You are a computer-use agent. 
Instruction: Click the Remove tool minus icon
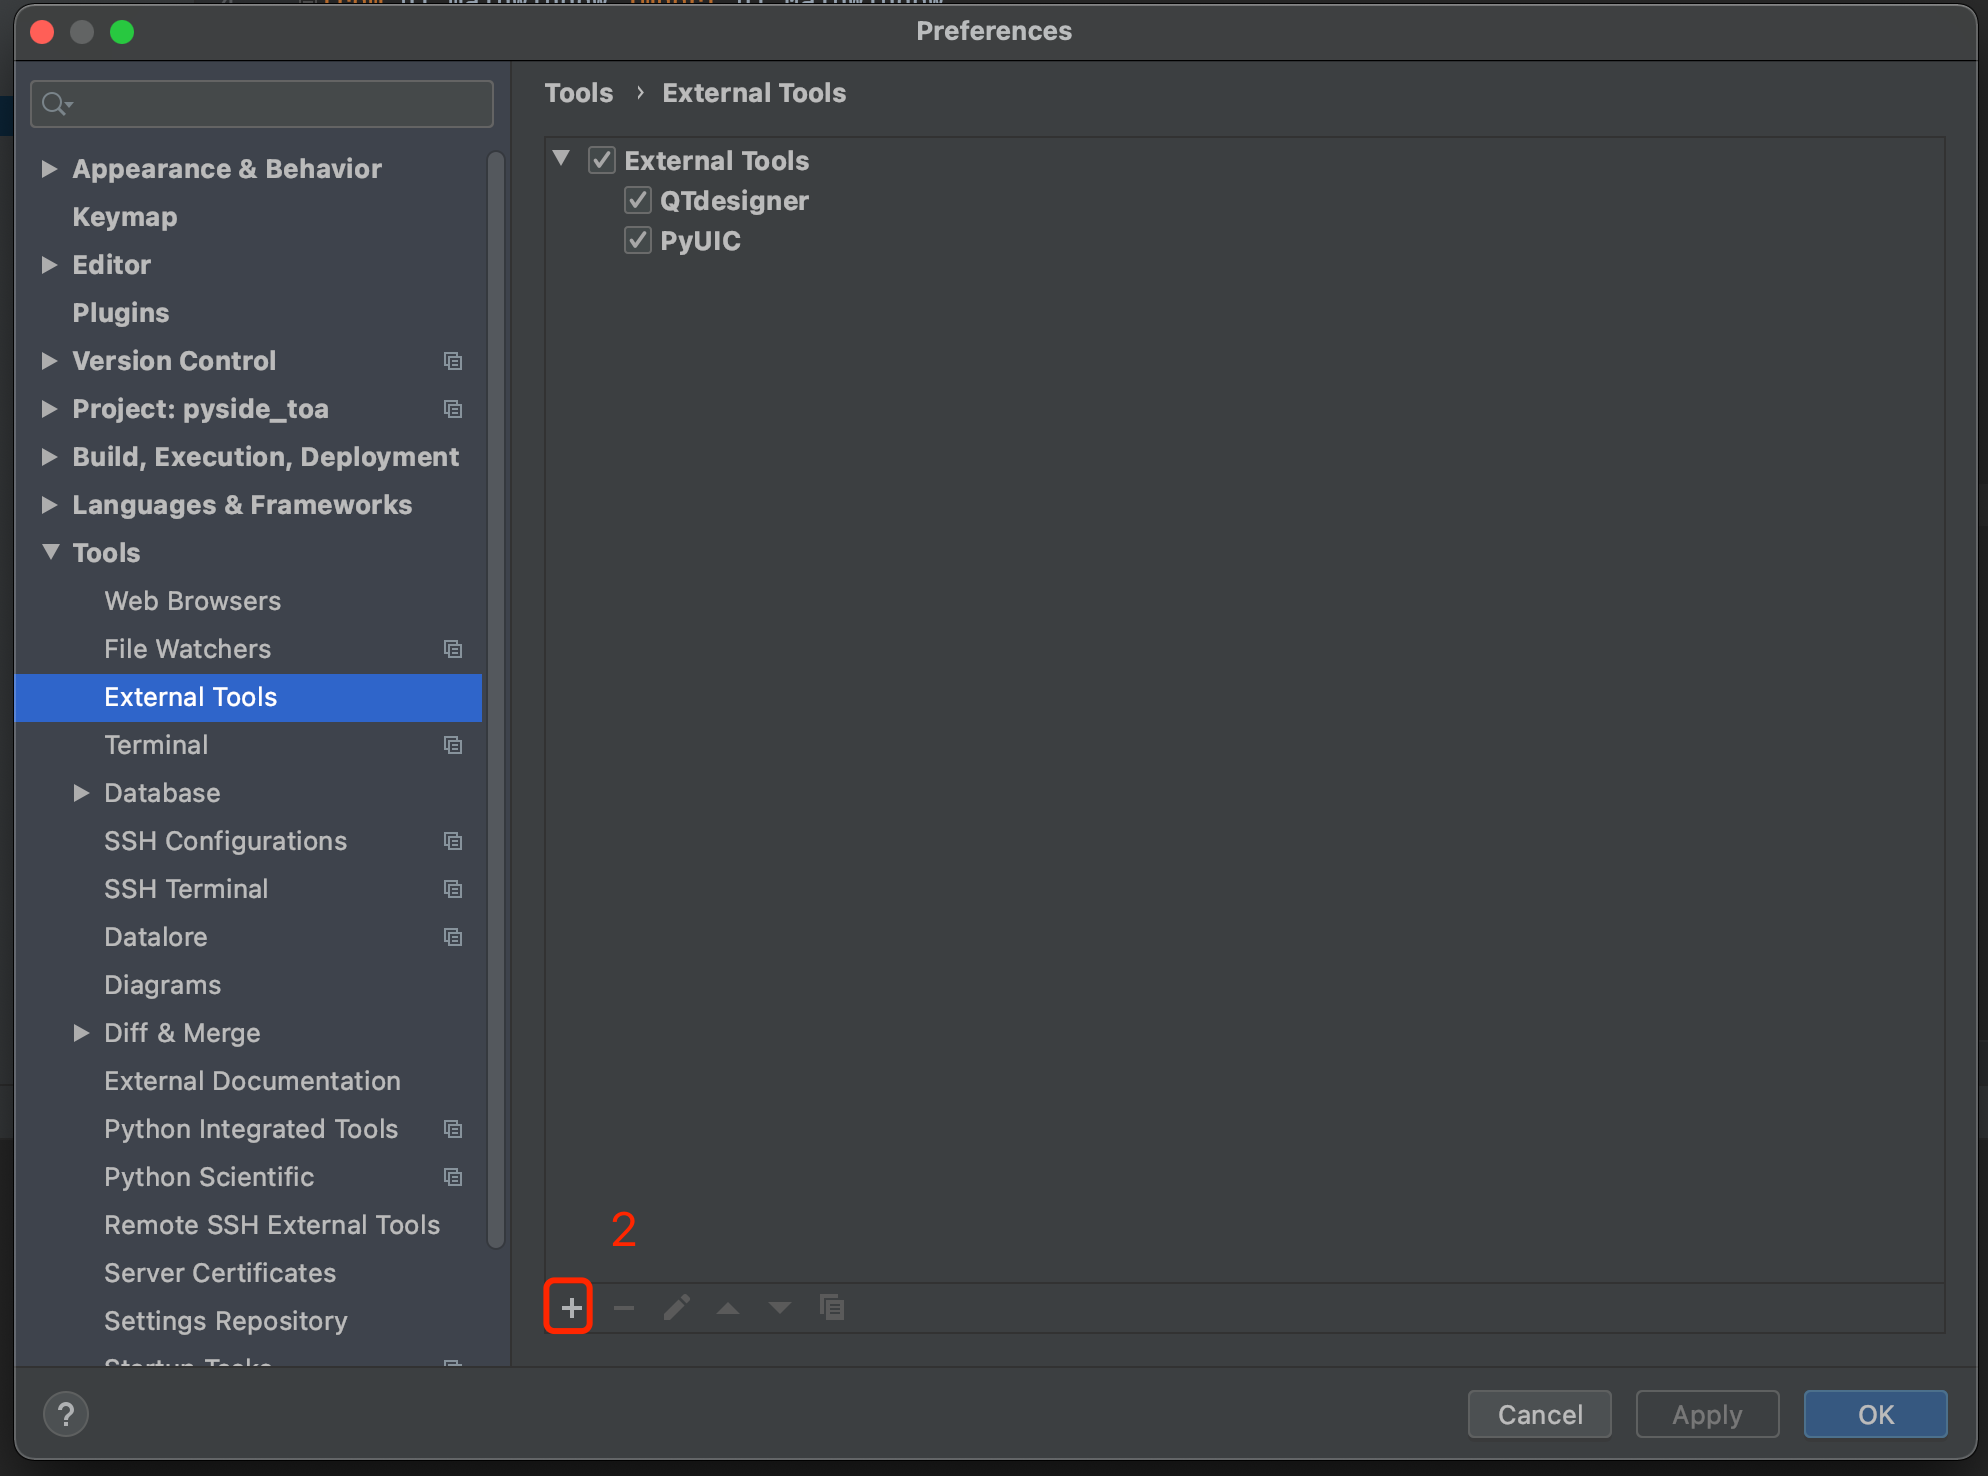point(624,1307)
